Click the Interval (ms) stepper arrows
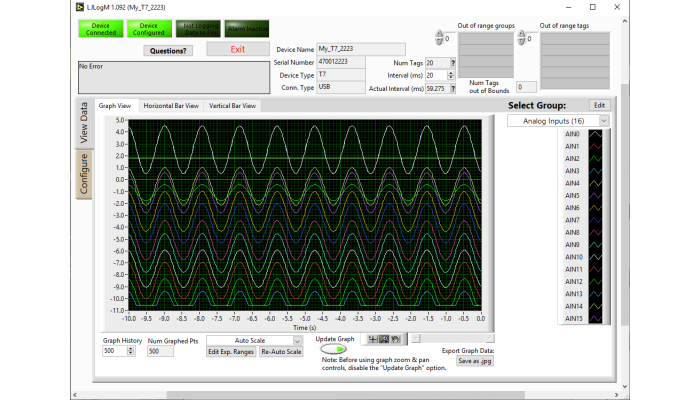 [x=450, y=75]
